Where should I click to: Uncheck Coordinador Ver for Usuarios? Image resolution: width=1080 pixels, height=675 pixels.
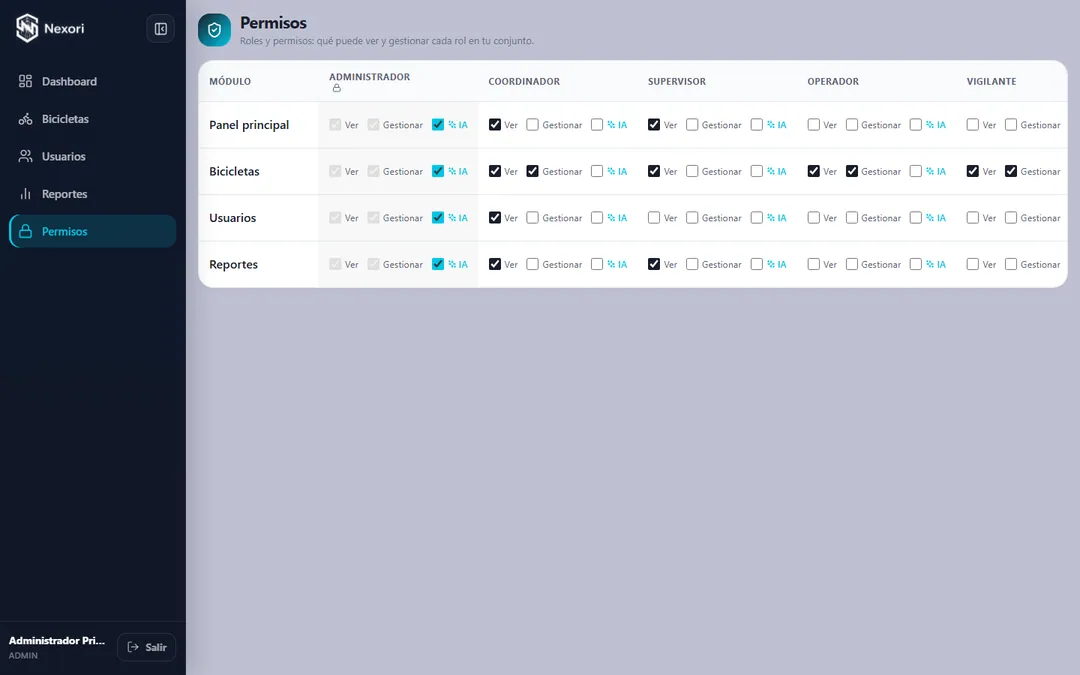point(495,218)
